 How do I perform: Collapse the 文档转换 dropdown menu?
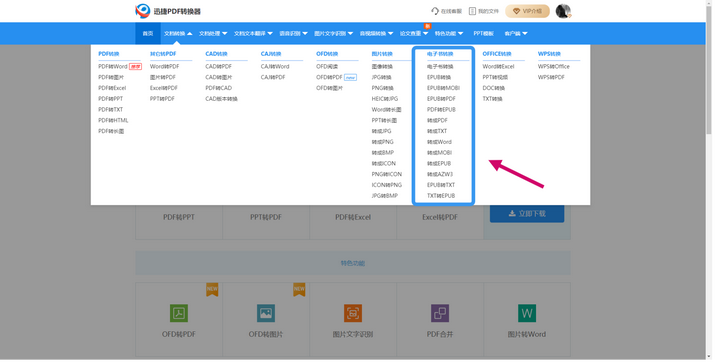(x=178, y=34)
